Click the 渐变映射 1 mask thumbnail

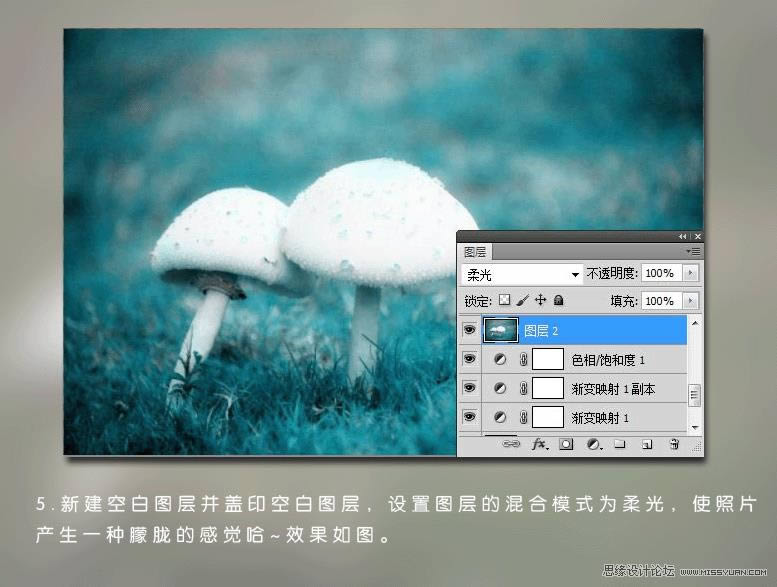coord(548,417)
